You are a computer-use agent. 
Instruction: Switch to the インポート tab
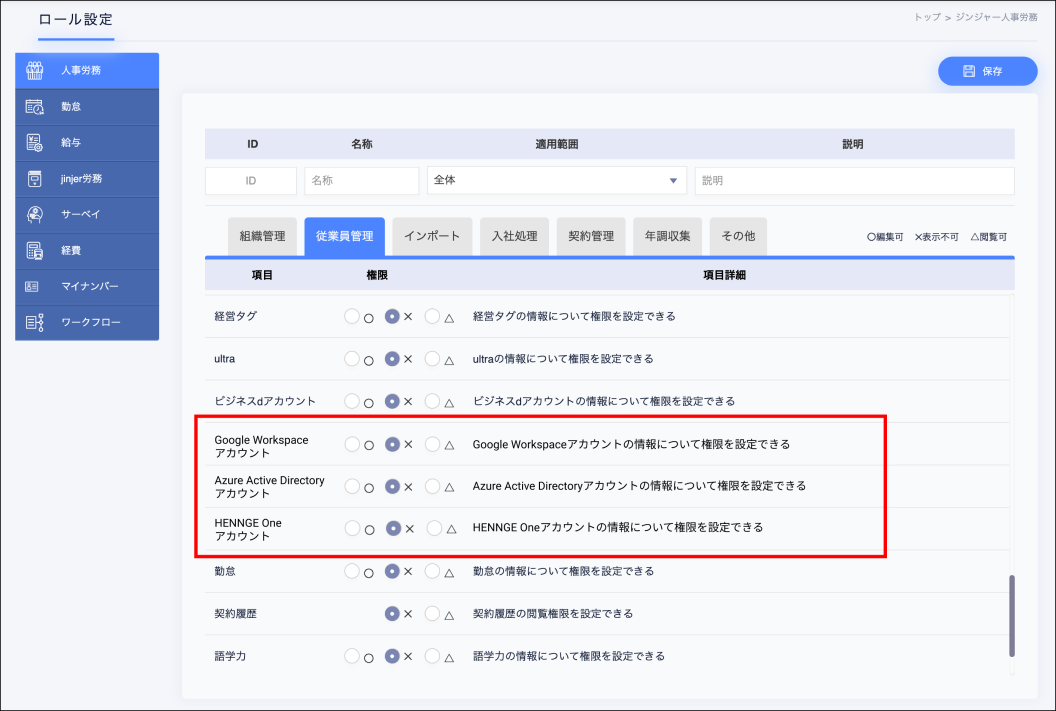(432, 236)
